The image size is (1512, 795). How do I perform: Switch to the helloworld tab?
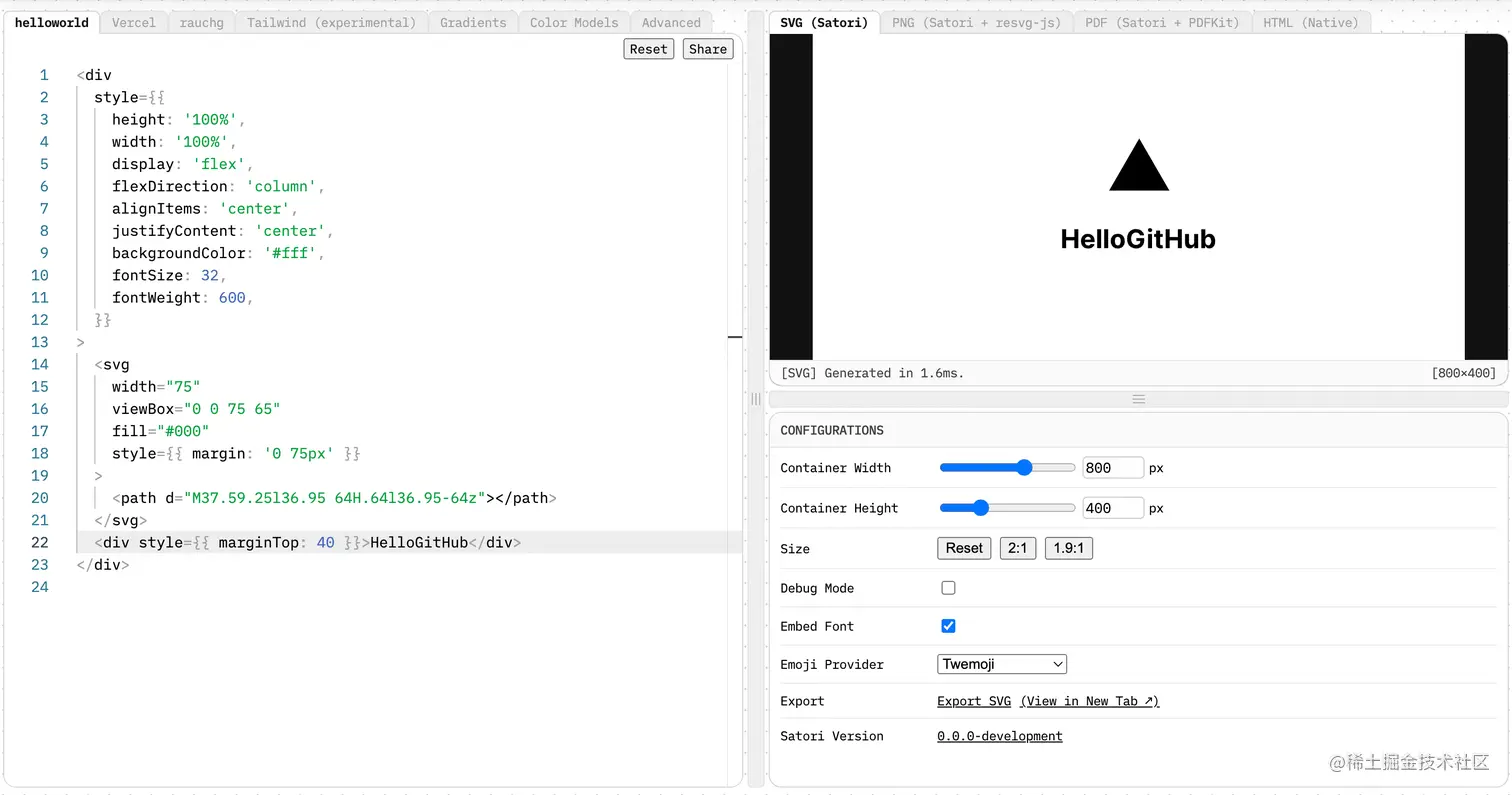[51, 22]
